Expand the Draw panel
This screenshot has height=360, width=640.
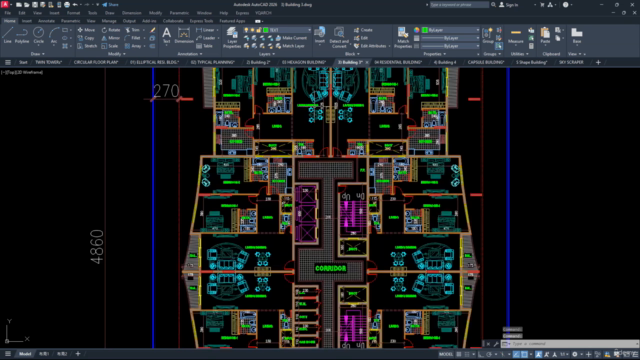coord(38,54)
